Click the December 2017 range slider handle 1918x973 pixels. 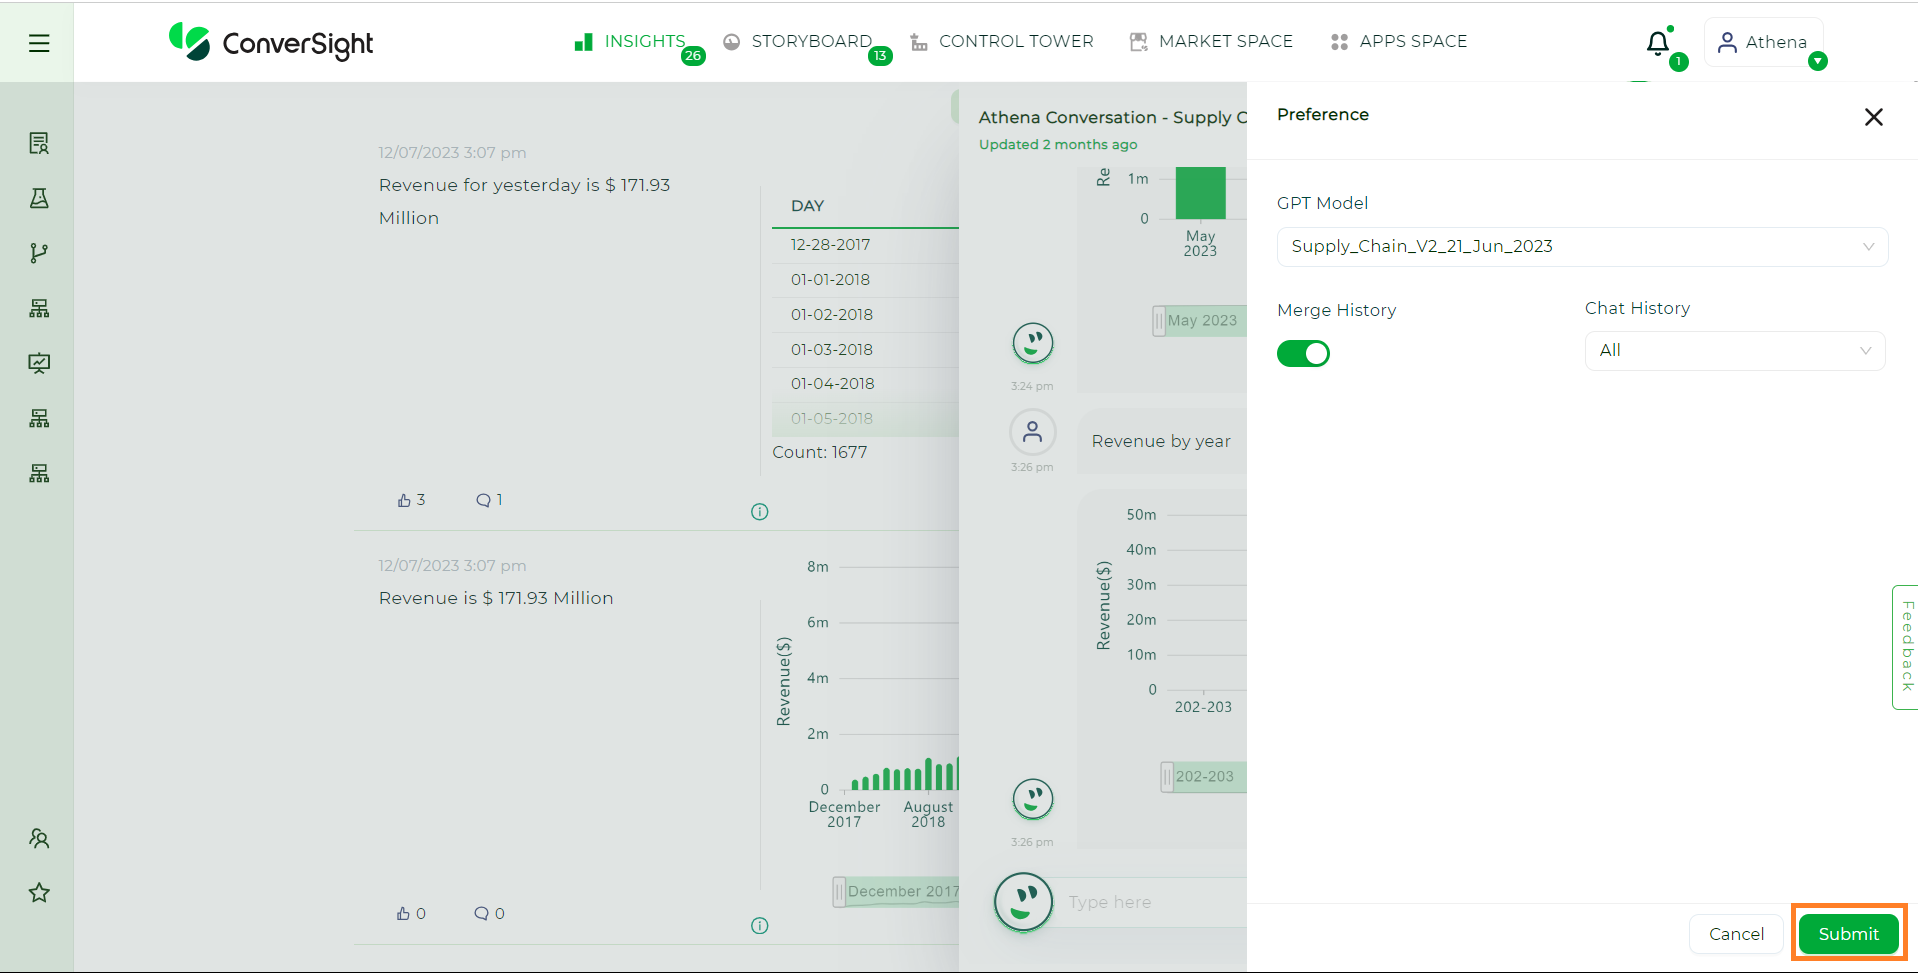point(839,891)
